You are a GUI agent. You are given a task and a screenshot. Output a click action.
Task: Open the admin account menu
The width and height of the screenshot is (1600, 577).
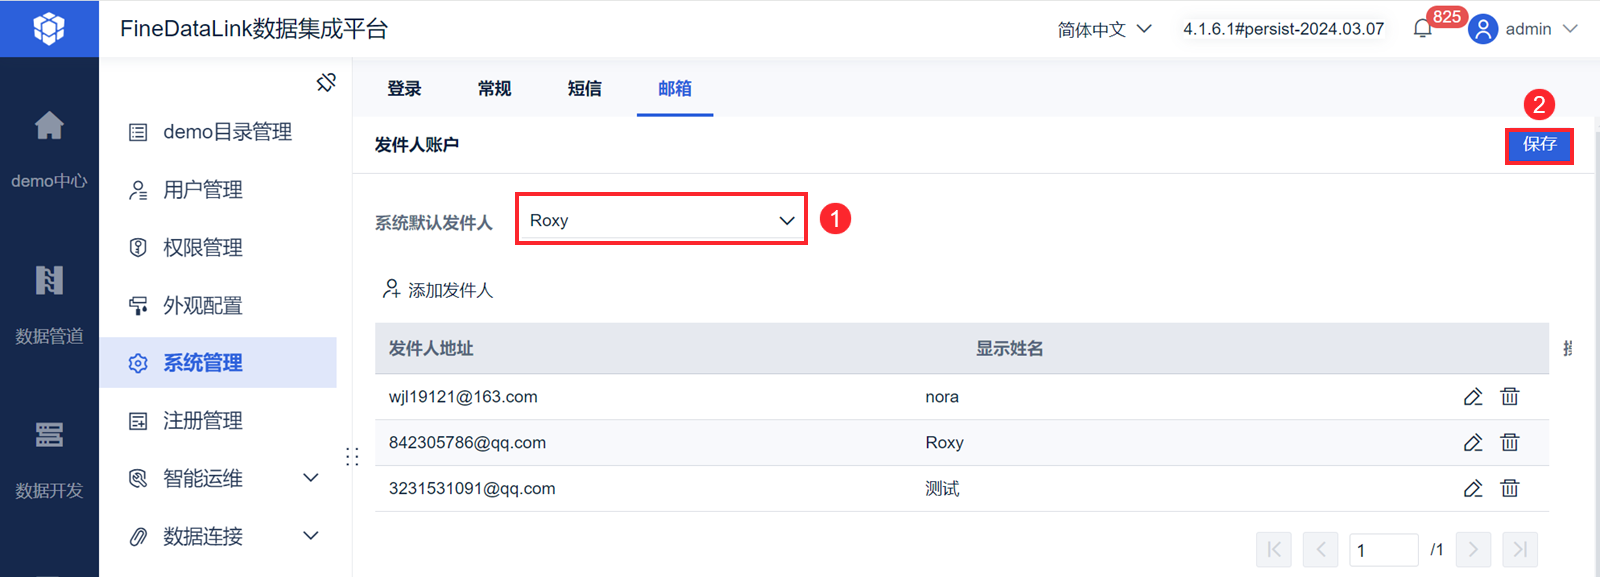click(1523, 29)
